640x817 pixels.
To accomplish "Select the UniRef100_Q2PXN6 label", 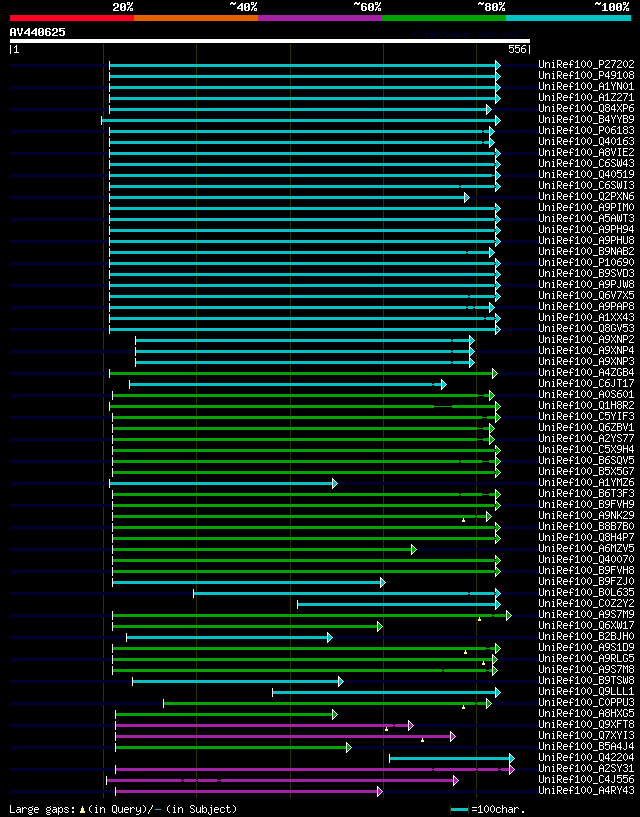I will click(x=586, y=196).
